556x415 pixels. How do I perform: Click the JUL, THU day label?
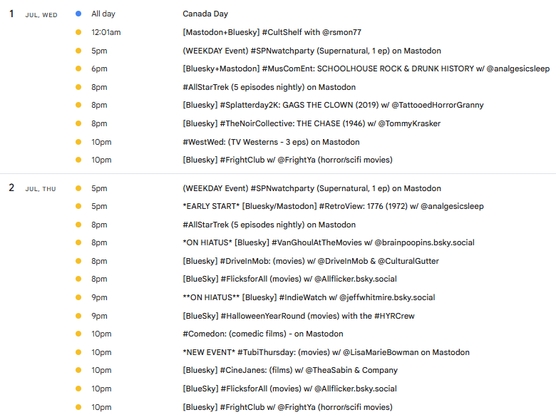point(41,189)
